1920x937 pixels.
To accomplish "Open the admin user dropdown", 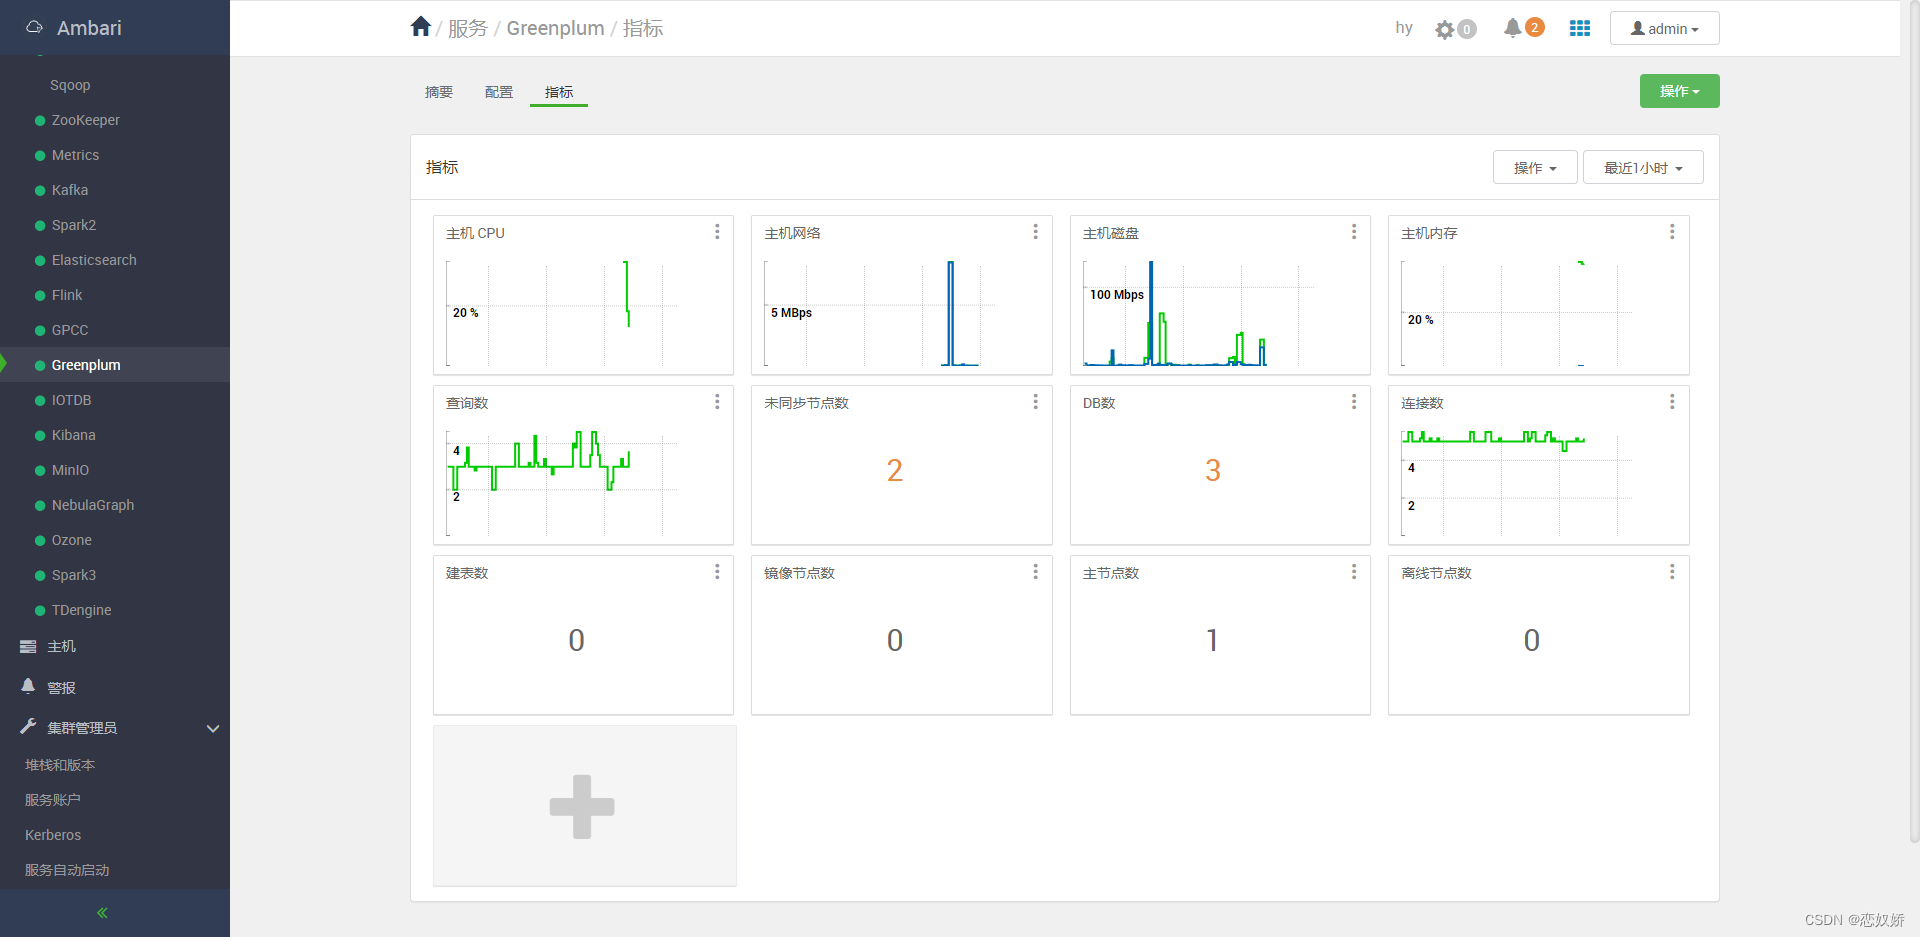I will 1665,29.
